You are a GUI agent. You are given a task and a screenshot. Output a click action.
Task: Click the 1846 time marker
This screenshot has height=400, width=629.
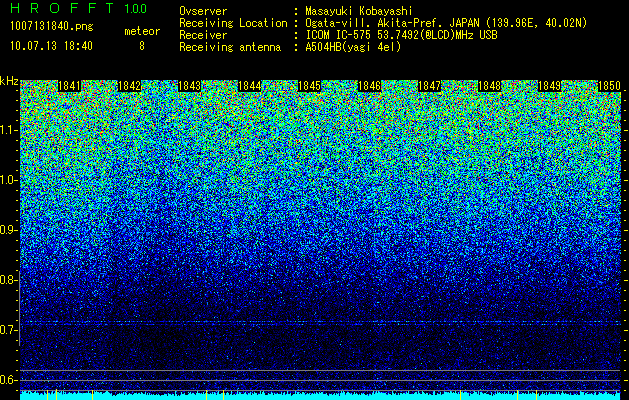369,86
